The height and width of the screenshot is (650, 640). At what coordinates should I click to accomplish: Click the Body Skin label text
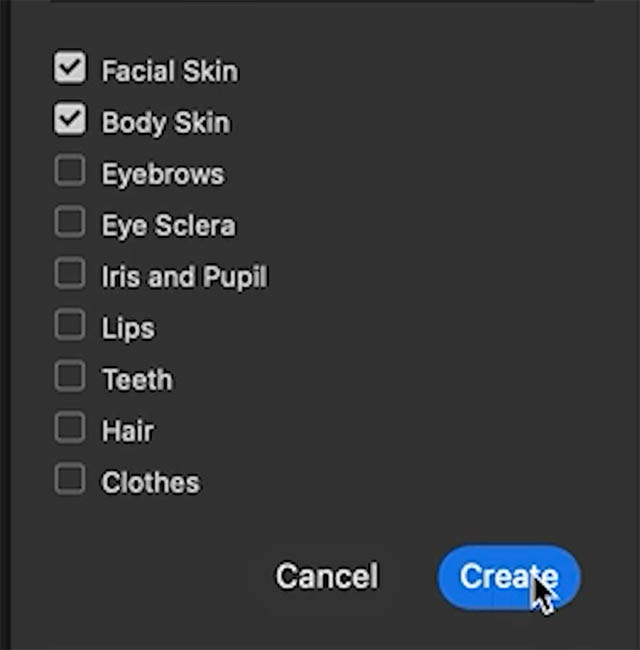166,123
